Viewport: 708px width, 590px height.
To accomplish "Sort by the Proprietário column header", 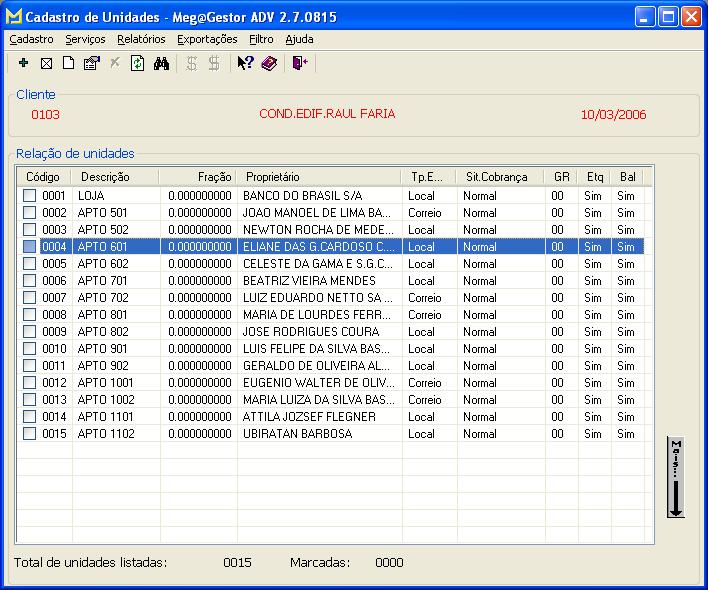I will click(x=319, y=177).
